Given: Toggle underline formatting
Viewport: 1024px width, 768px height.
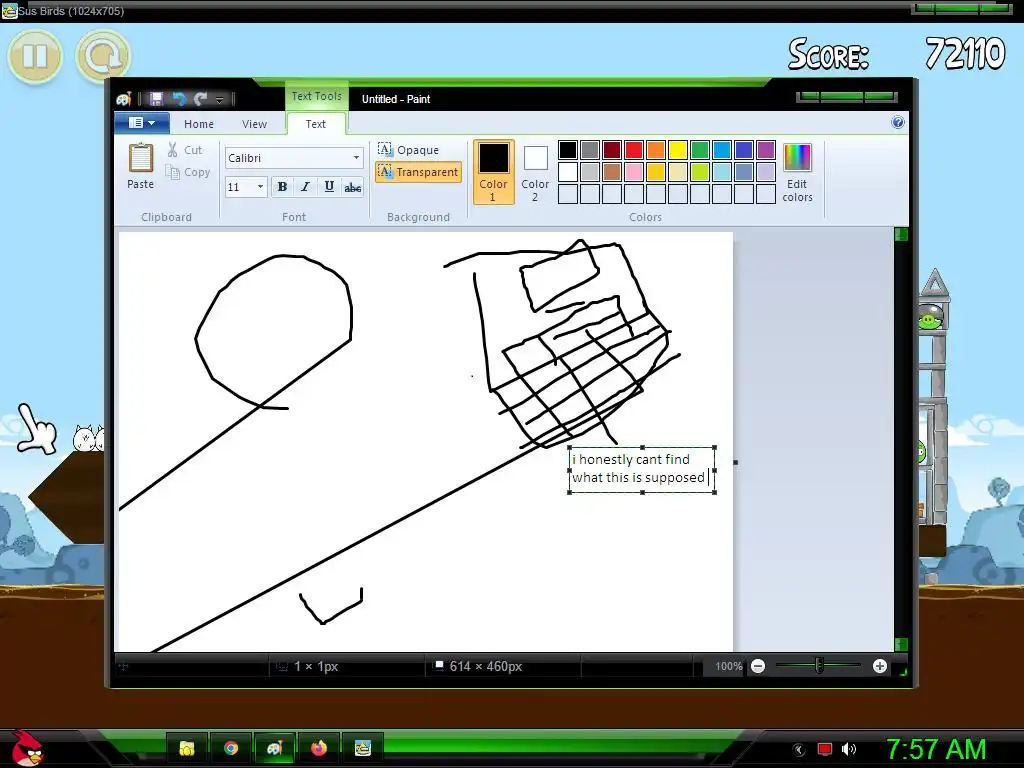Looking at the screenshot, I should pyautogui.click(x=329, y=187).
